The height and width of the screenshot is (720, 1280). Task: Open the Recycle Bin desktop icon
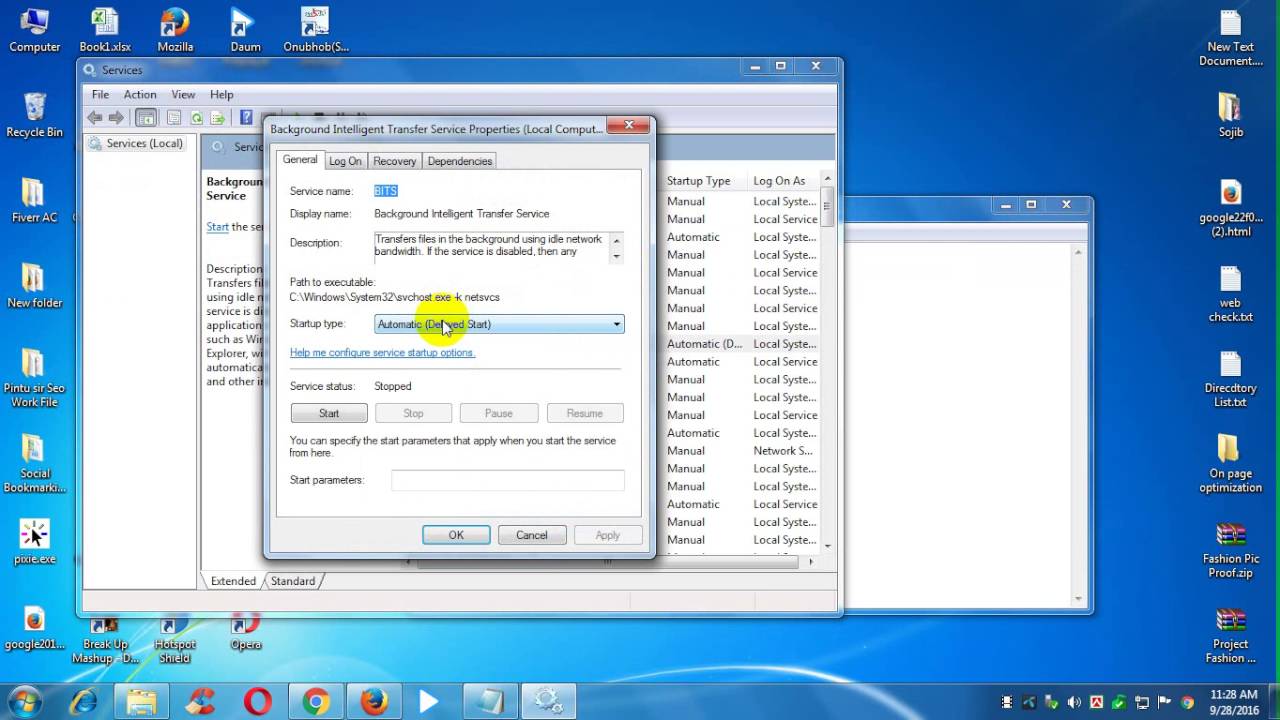point(34,115)
